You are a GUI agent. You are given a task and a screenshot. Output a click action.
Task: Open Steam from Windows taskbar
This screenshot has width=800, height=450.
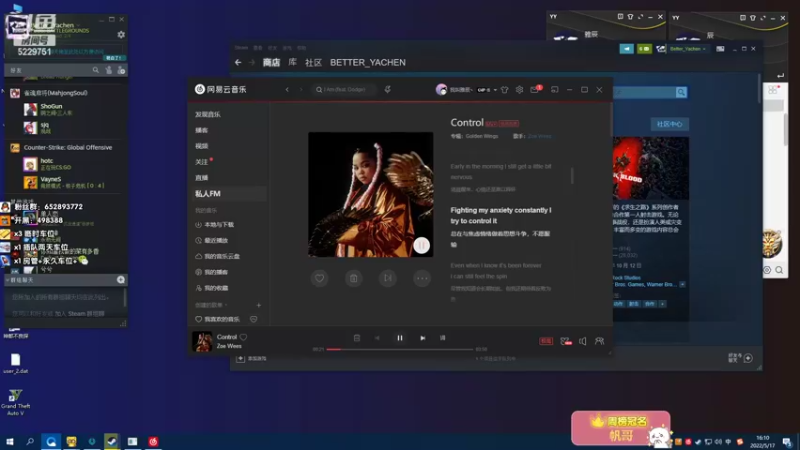point(112,441)
